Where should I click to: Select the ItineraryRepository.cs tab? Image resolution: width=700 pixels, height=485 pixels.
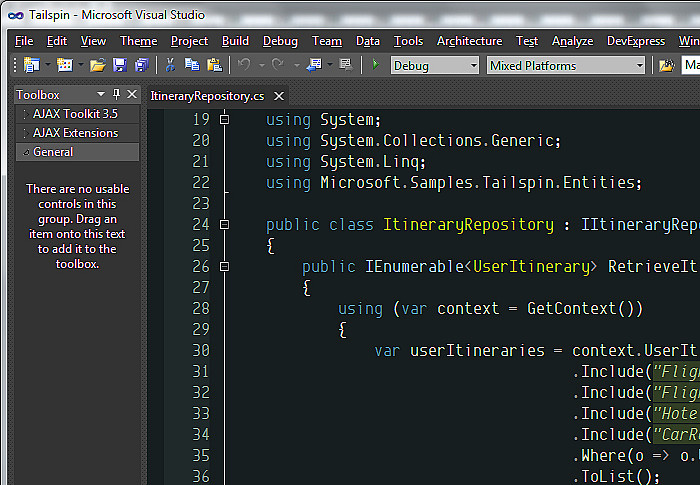pos(207,96)
